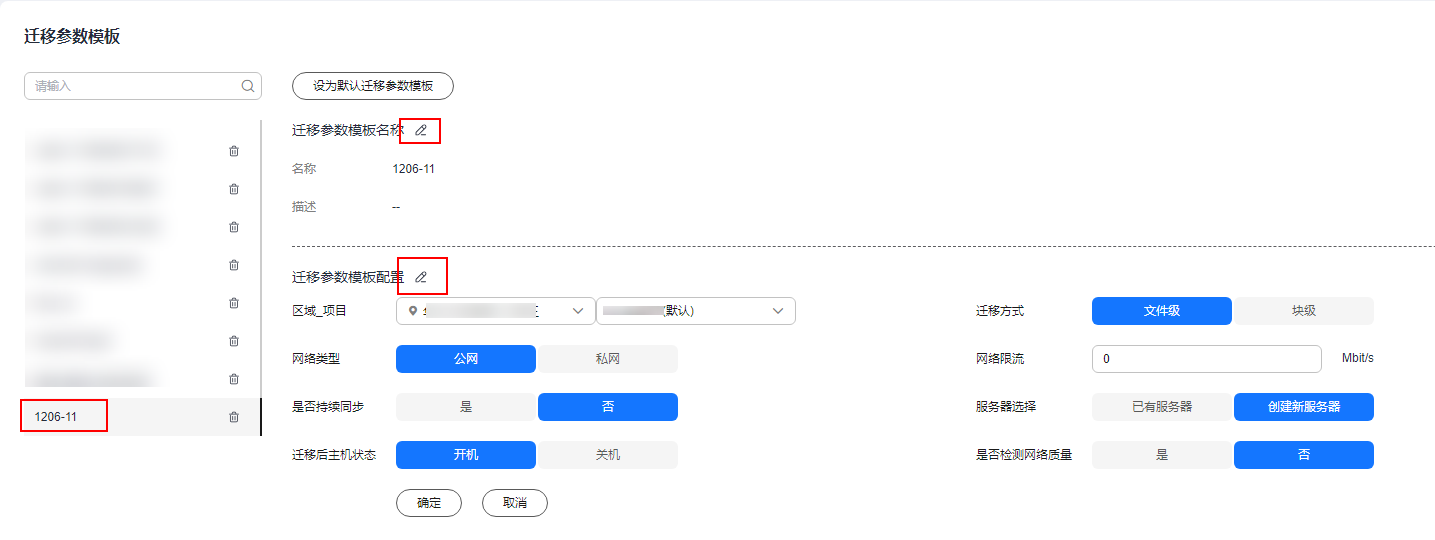The image size is (1435, 540).
Task: Delete the template directly above 1206-11
Action: [234, 379]
